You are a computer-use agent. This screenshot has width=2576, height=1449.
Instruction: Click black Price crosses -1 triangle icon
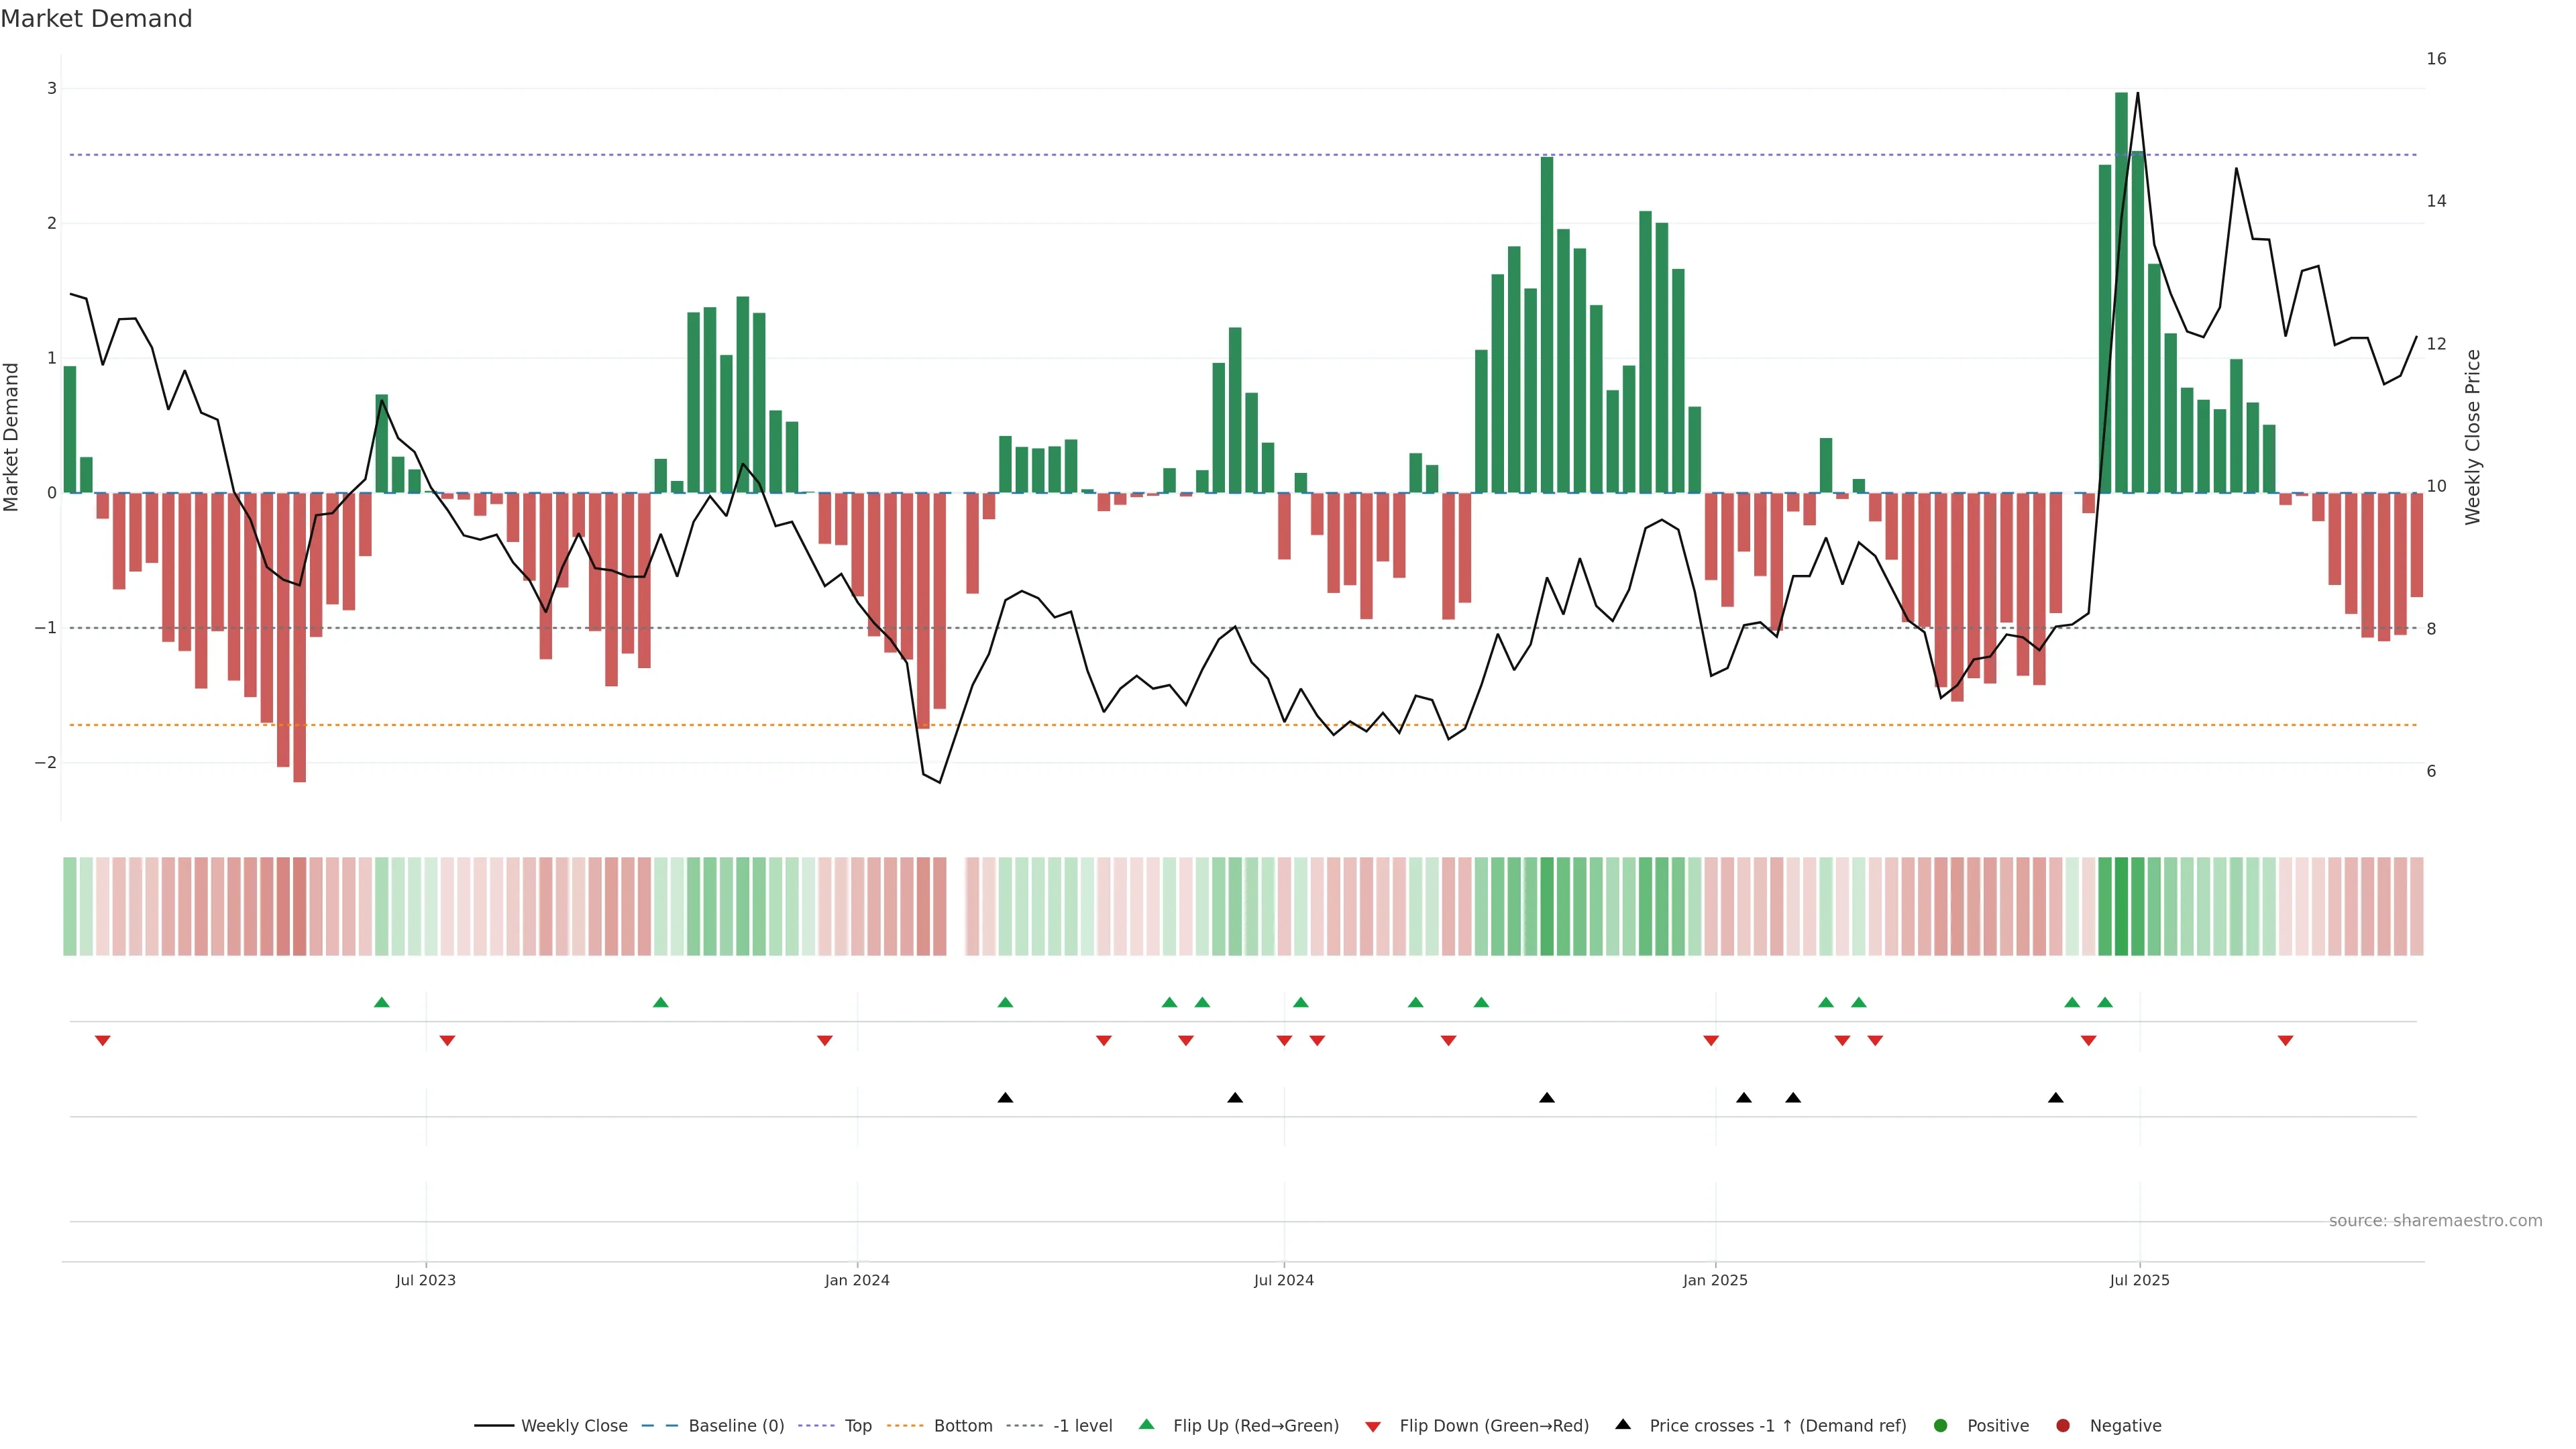point(1623,1425)
